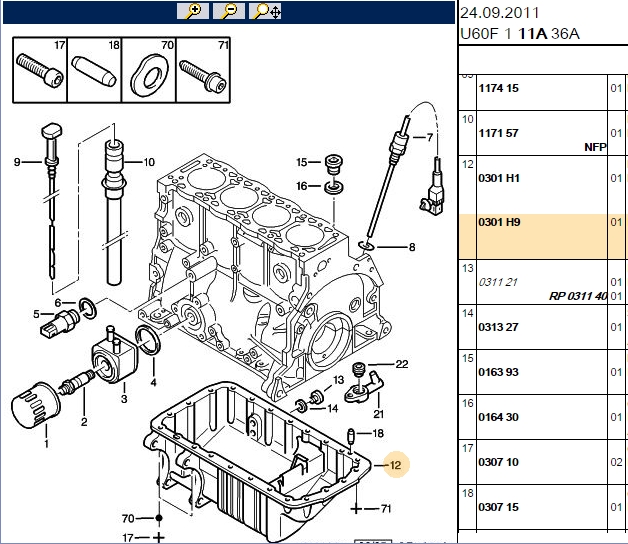Click part number 0307 15 row
Screen dimensions: 628x544
tap(543, 507)
